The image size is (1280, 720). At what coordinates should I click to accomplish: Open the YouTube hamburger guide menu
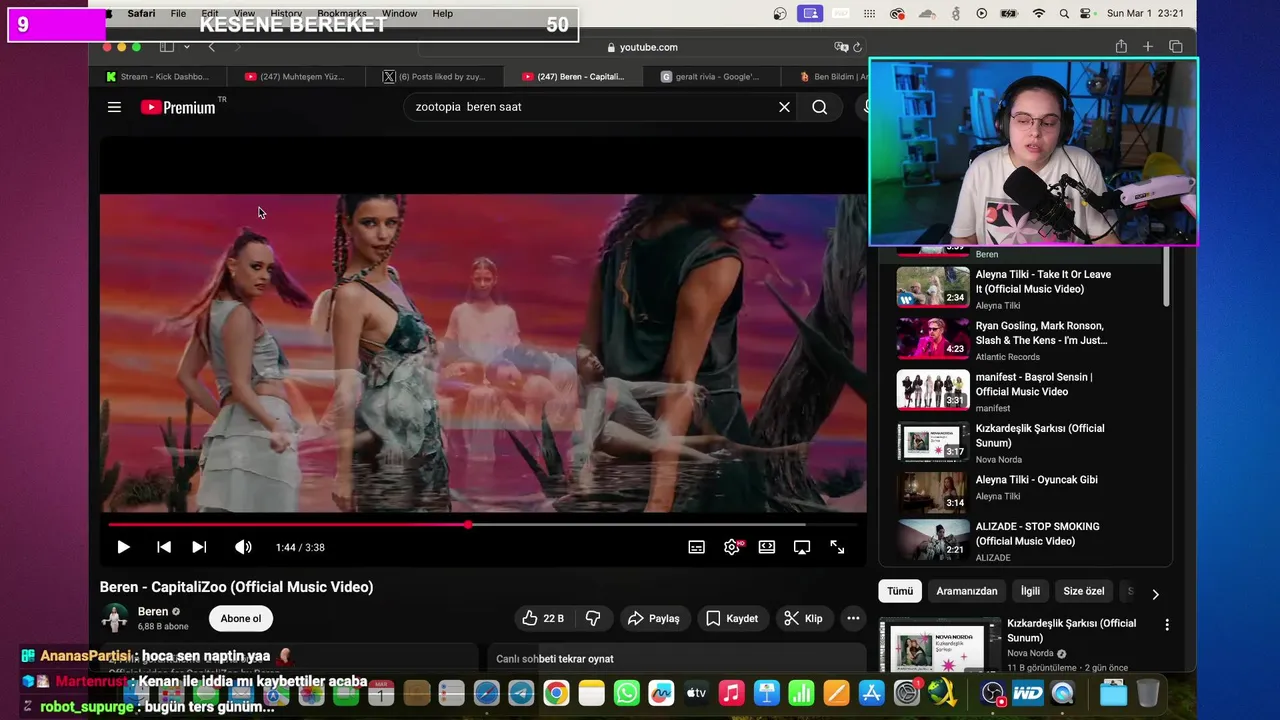pos(114,107)
